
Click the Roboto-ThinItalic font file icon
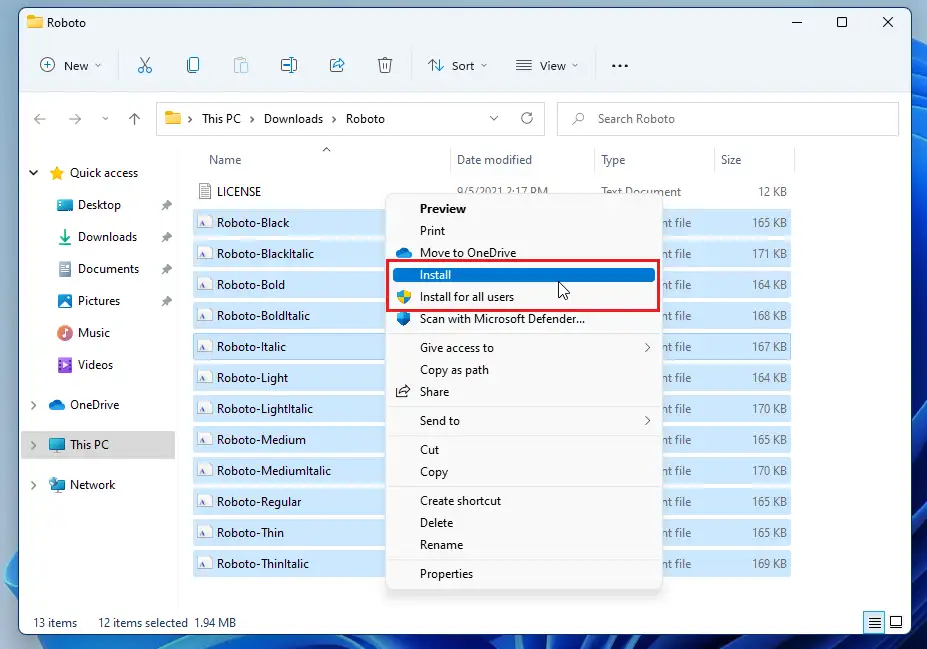click(x=204, y=564)
